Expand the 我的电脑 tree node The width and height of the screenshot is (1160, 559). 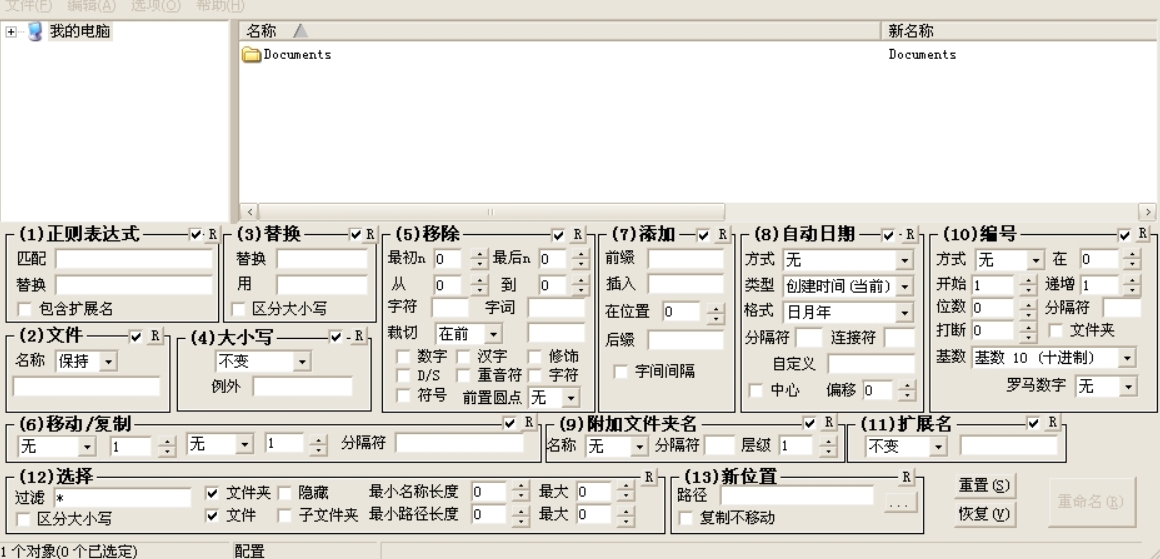pos(10,32)
